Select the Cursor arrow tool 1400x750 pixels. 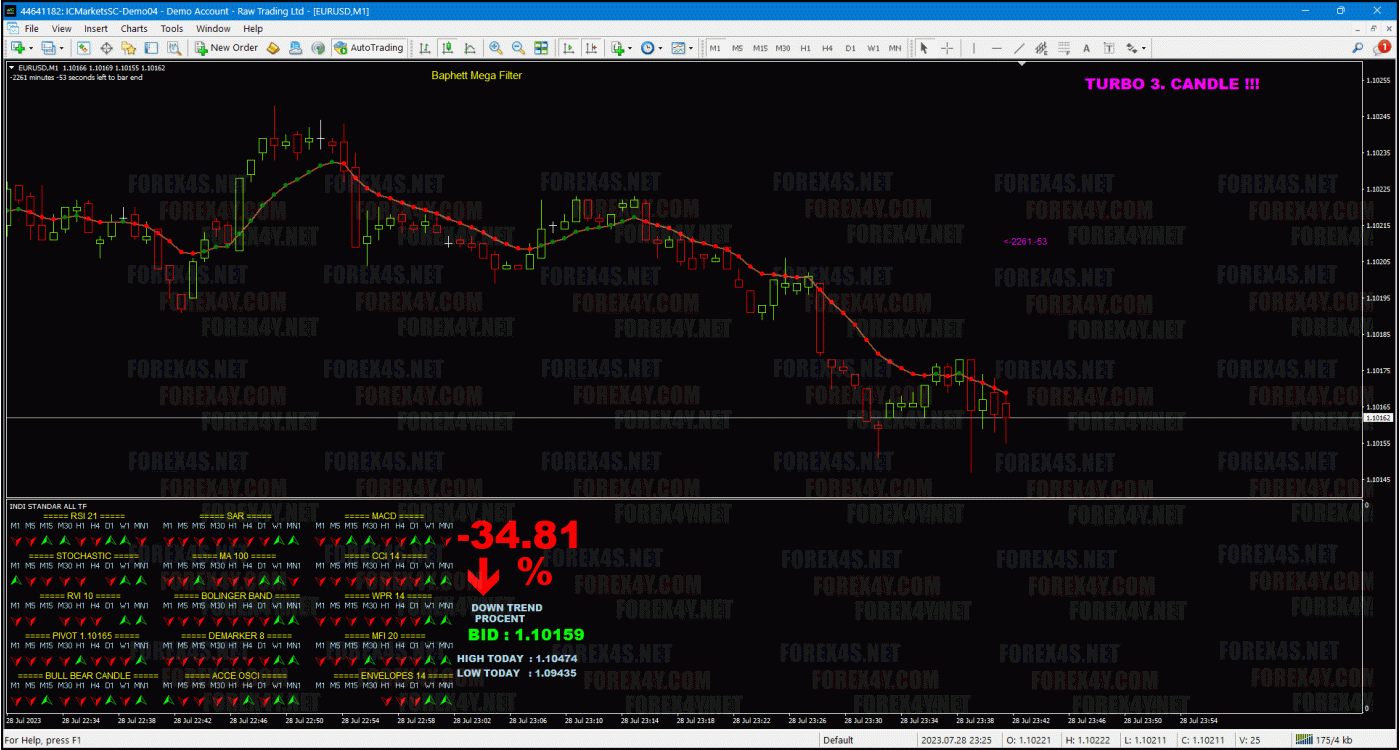pyautogui.click(x=924, y=48)
